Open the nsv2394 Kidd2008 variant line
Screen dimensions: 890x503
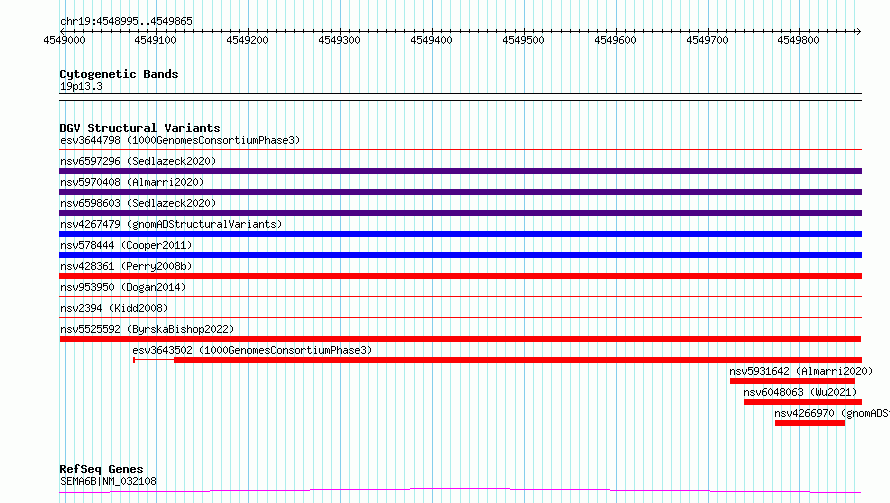pos(460,317)
